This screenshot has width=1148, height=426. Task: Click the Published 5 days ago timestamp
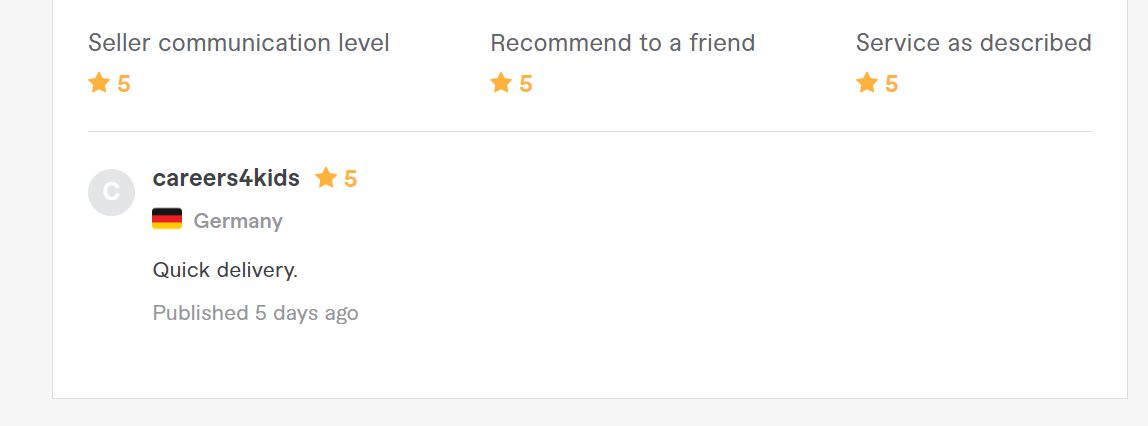click(255, 313)
